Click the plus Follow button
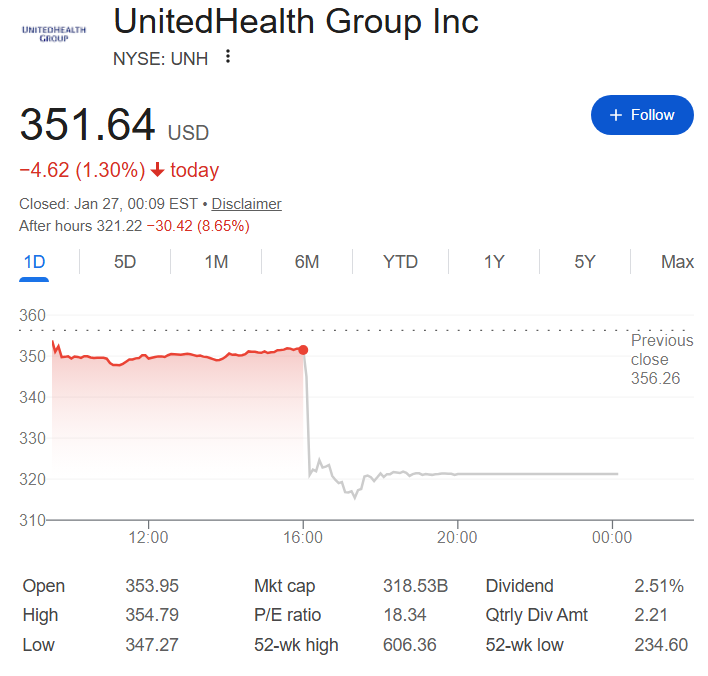Screen dimensions: 708x676 642,115
